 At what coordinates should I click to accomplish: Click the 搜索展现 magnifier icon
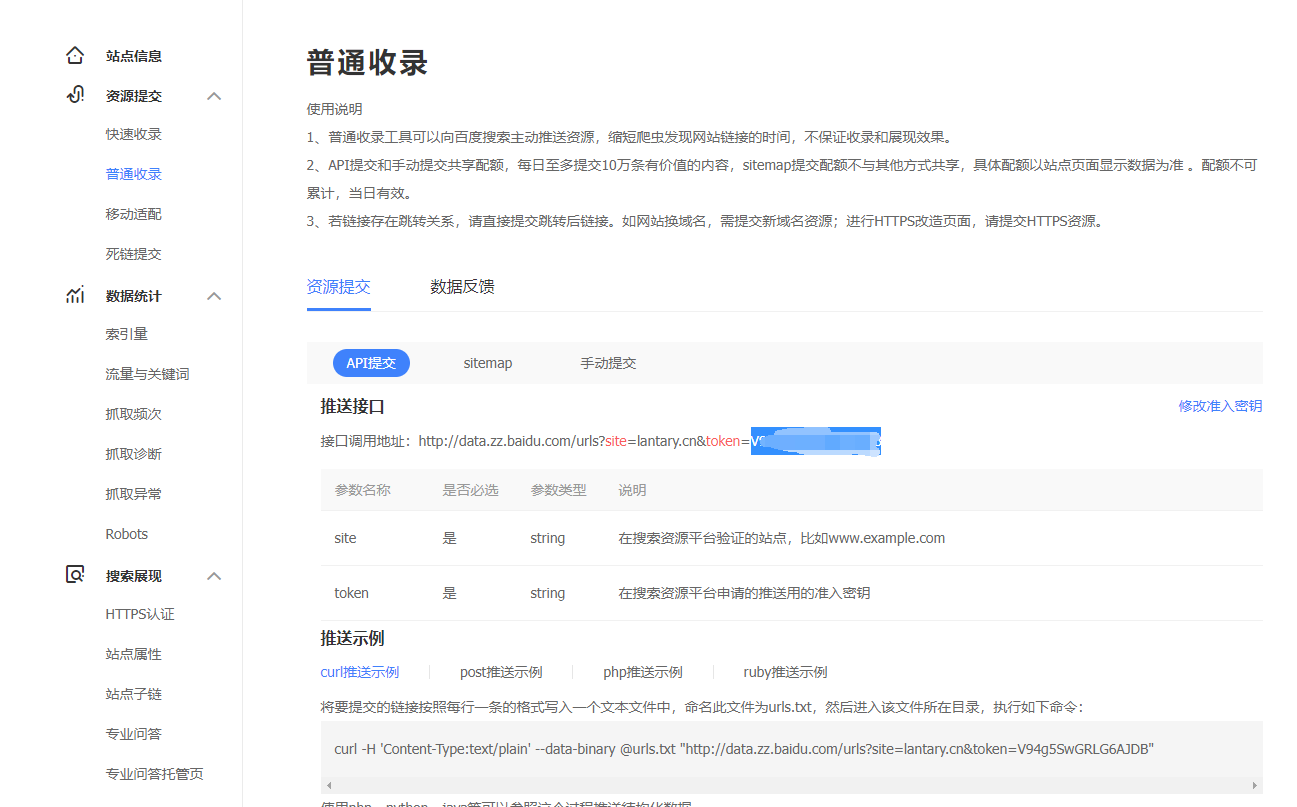click(74, 574)
